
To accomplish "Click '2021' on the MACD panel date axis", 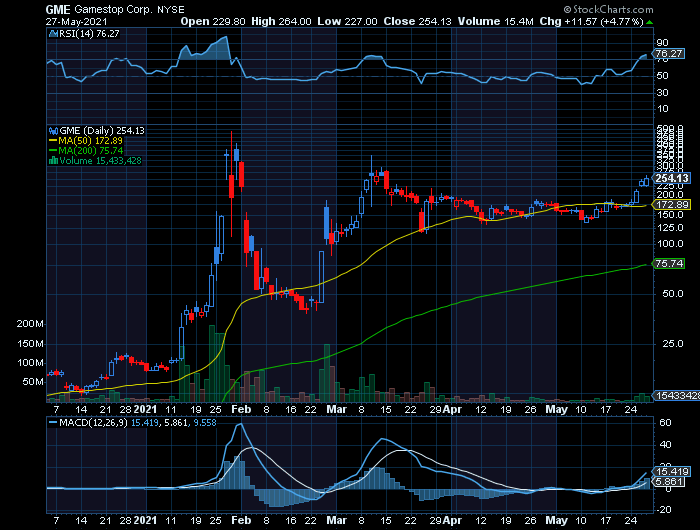I will tap(146, 520).
